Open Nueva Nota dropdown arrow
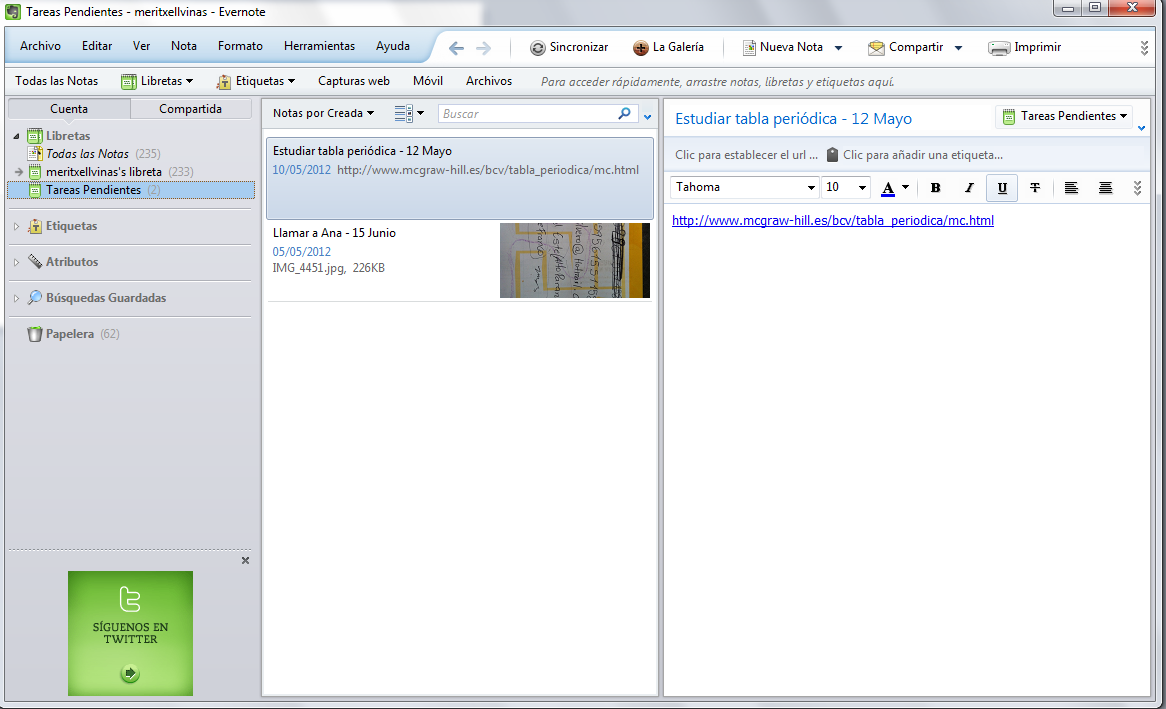 [838, 48]
